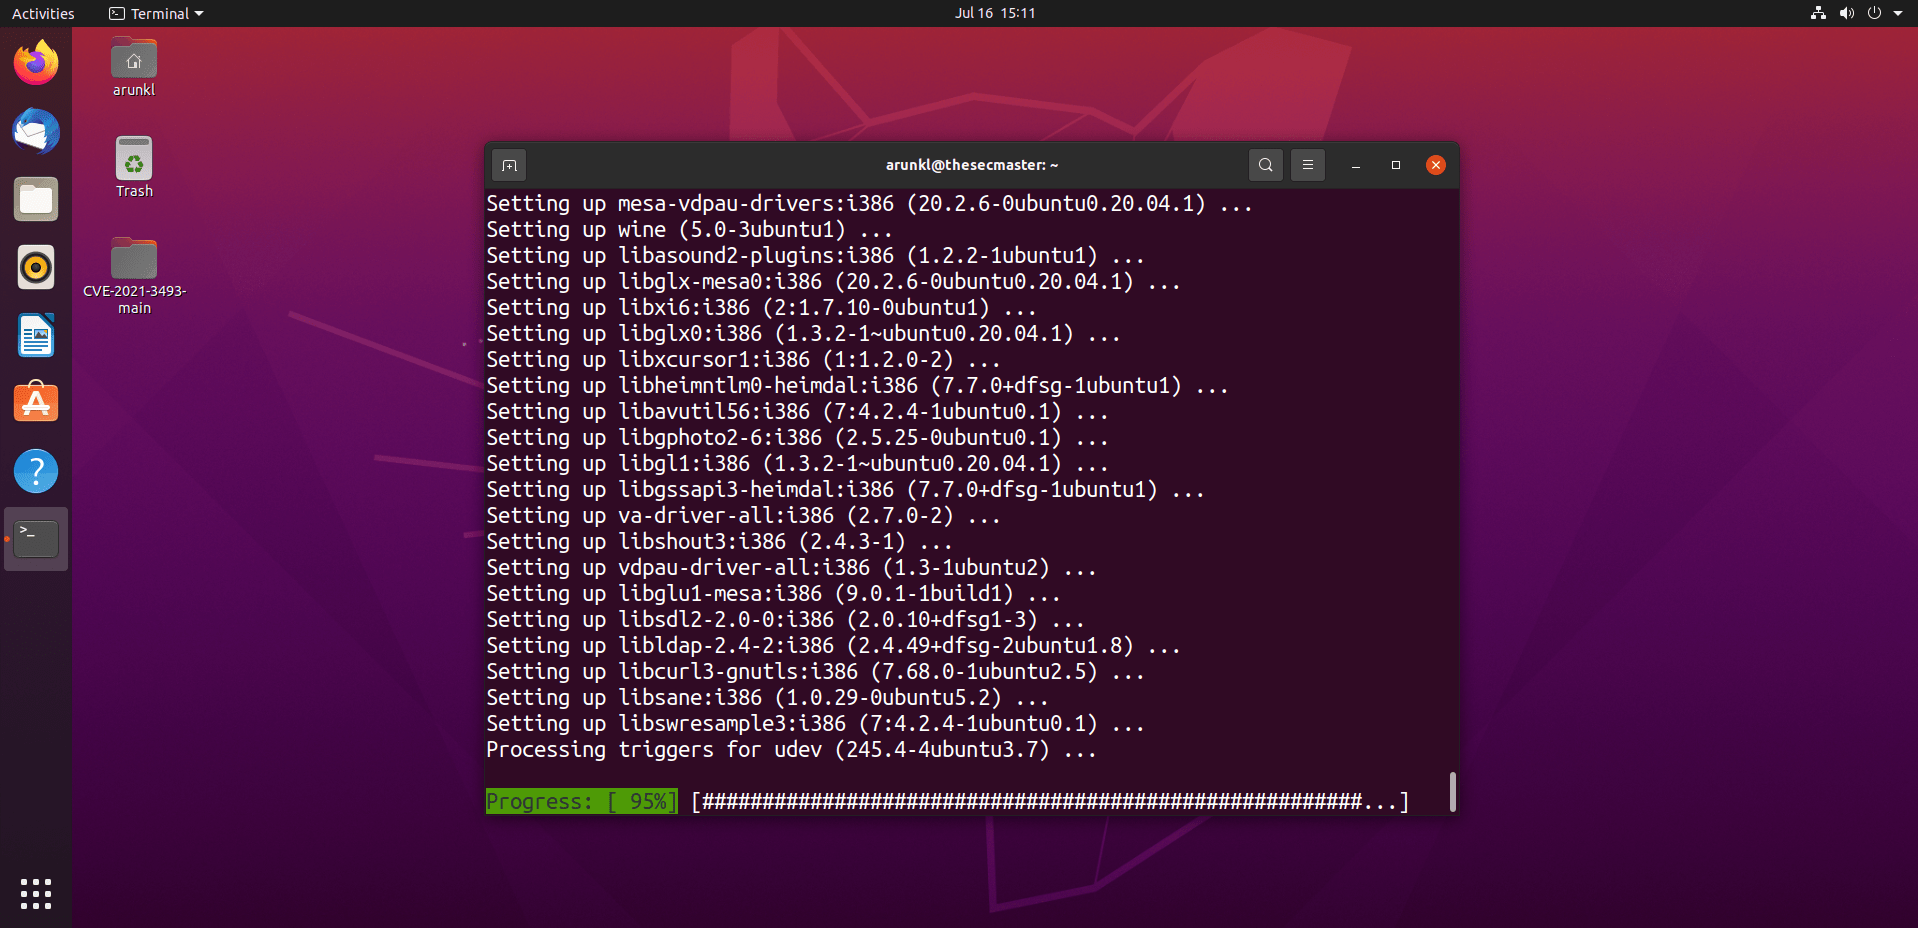Image resolution: width=1918 pixels, height=928 pixels.
Task: Click the terminal scrollbar handle
Action: tap(1452, 792)
